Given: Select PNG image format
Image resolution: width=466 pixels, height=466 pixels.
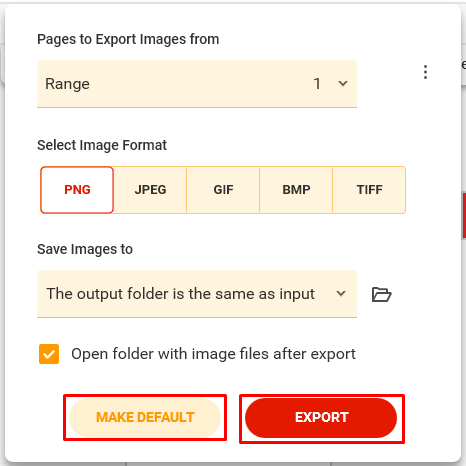Looking at the screenshot, I should (x=77, y=190).
